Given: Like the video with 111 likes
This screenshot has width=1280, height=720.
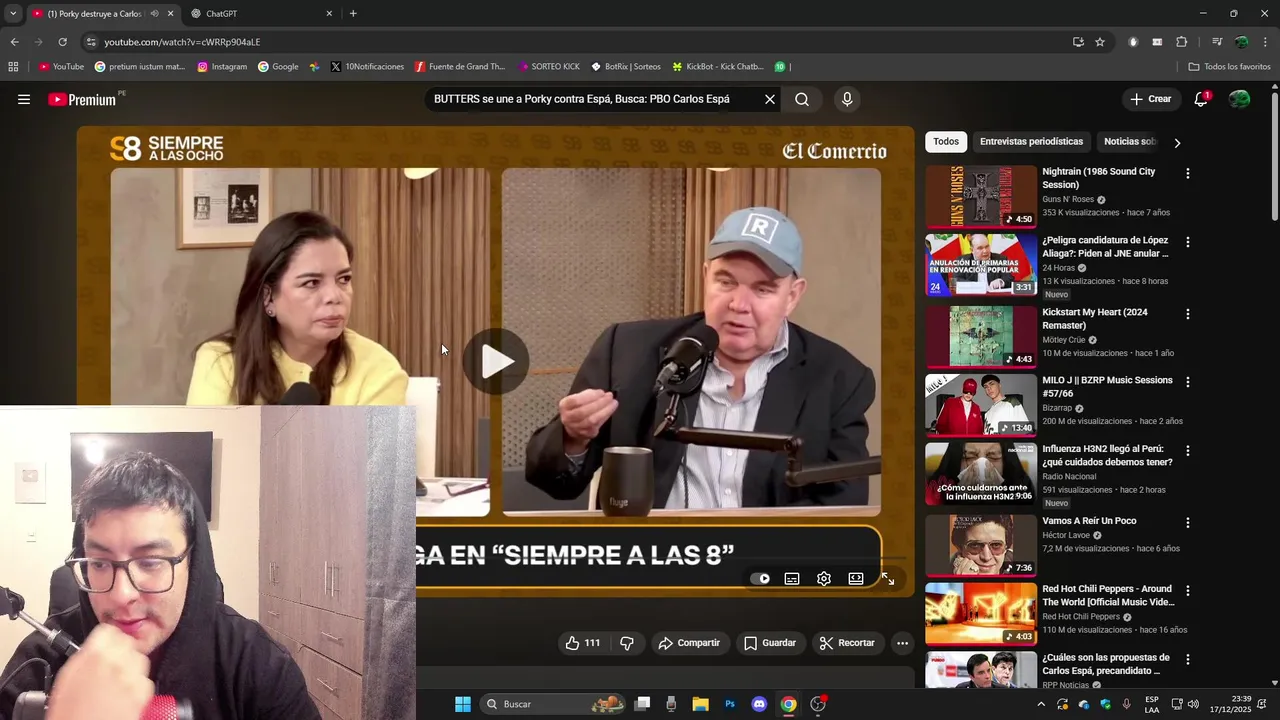Looking at the screenshot, I should point(582,643).
